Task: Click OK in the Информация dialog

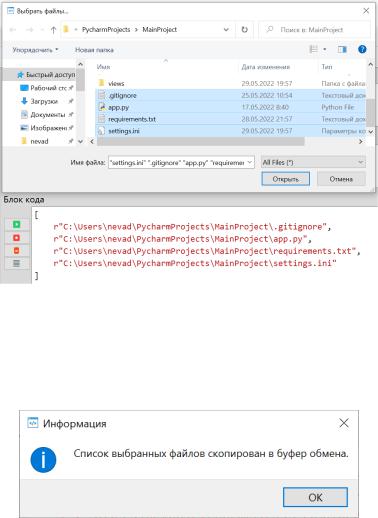Action: pos(315,497)
